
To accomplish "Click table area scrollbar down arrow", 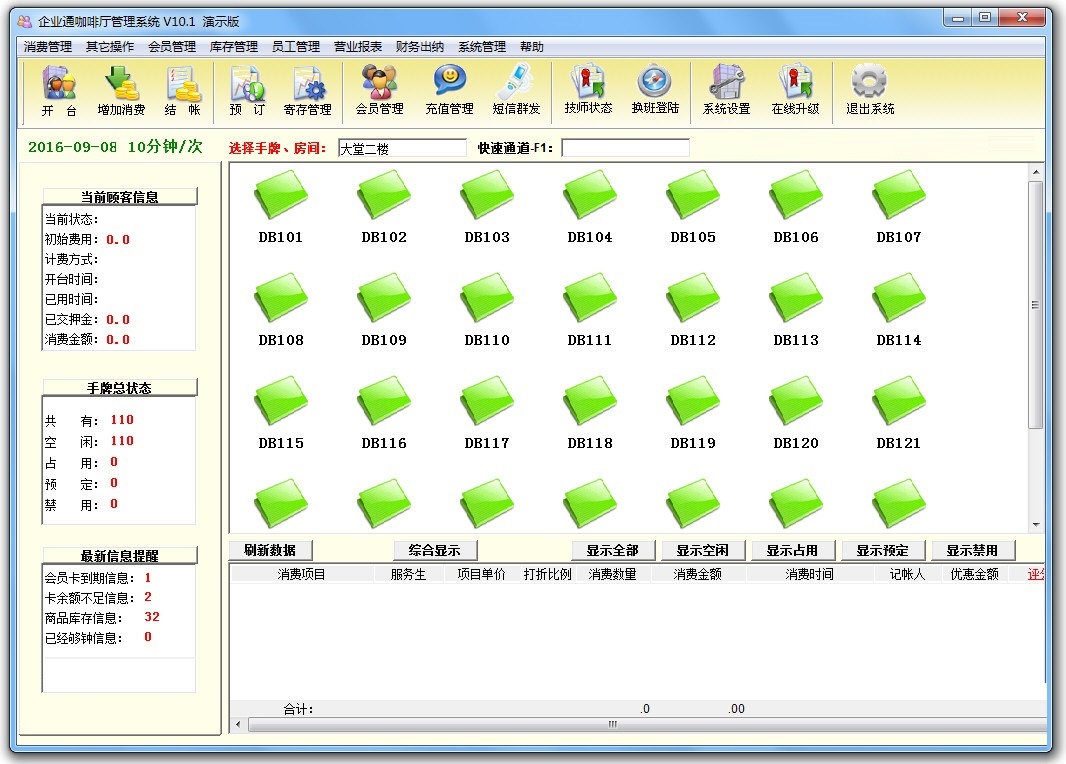I will (1035, 525).
